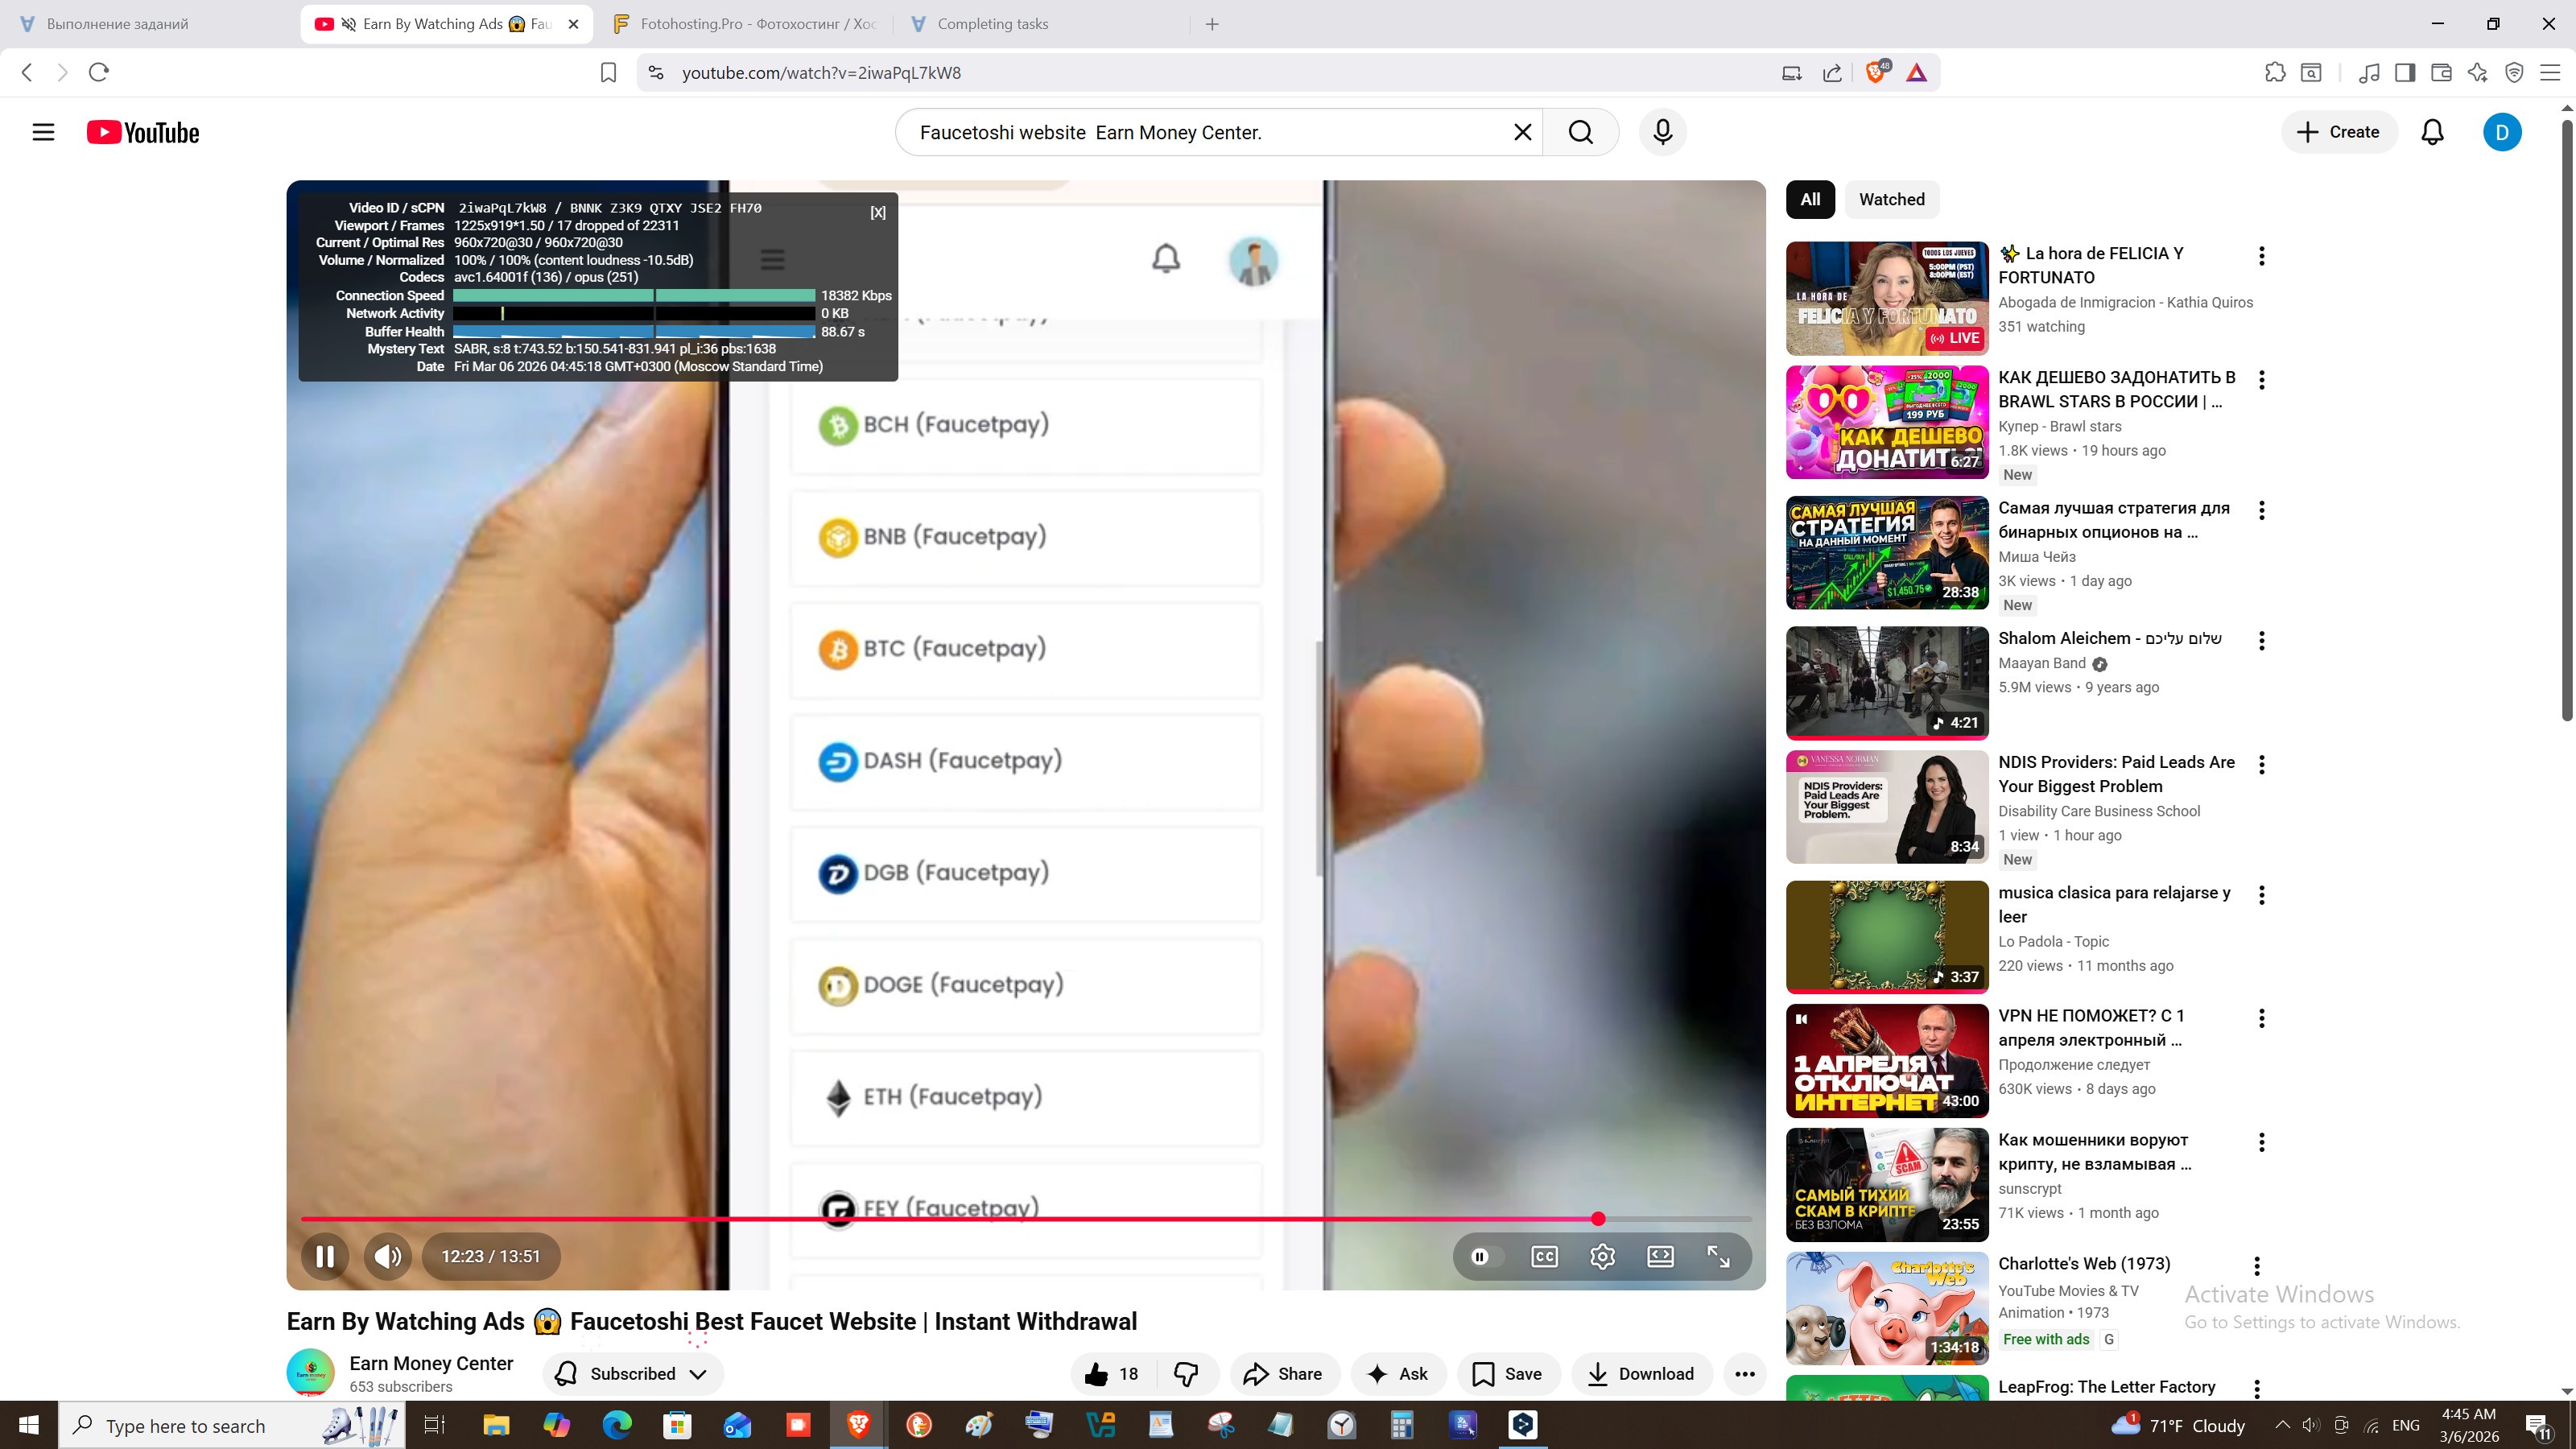Click the search magnifier button
The image size is (2576, 1449).
[x=1580, y=132]
